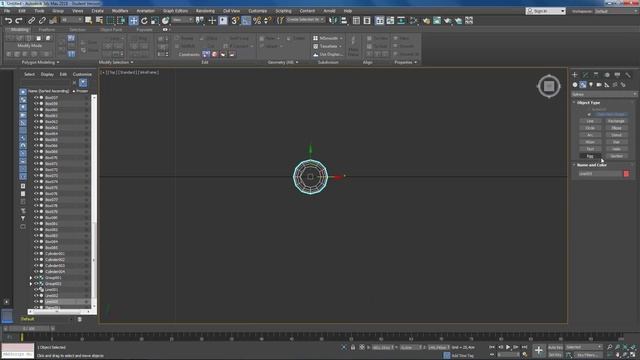
Task: Open the Polygon Modeling panel dropdown
Action: pos(40,62)
